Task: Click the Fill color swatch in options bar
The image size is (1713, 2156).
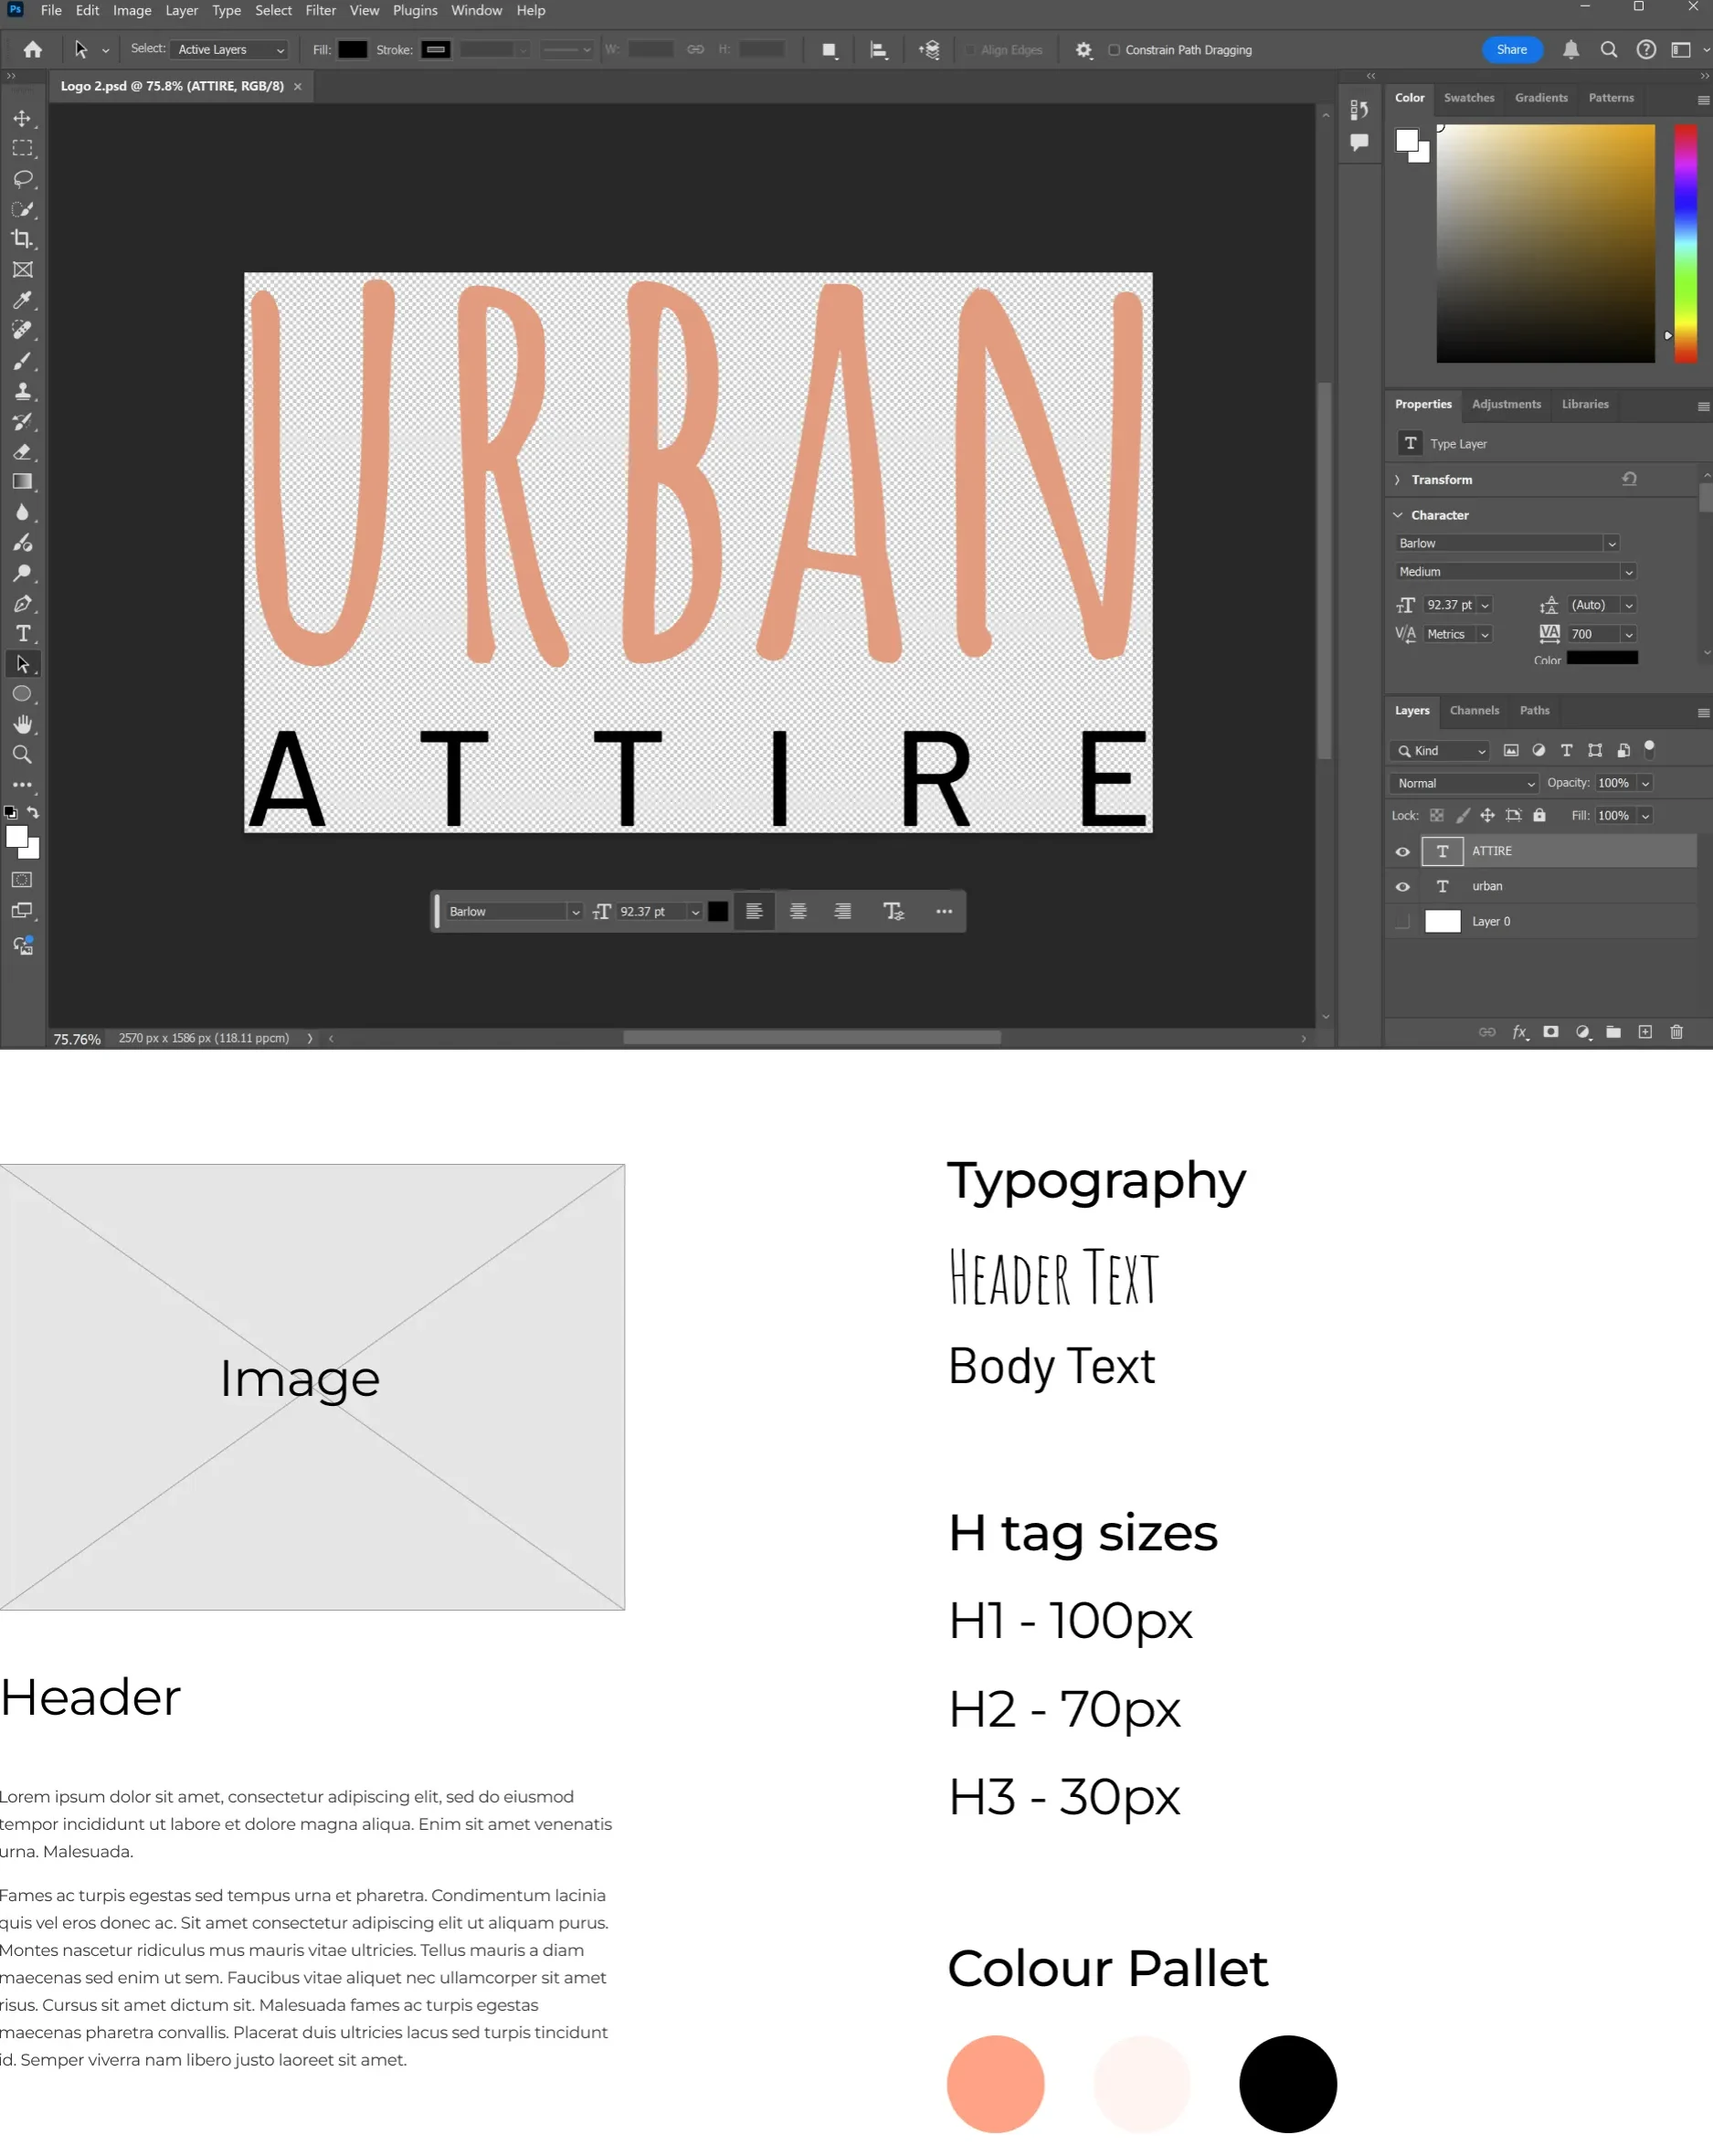Action: 353,50
